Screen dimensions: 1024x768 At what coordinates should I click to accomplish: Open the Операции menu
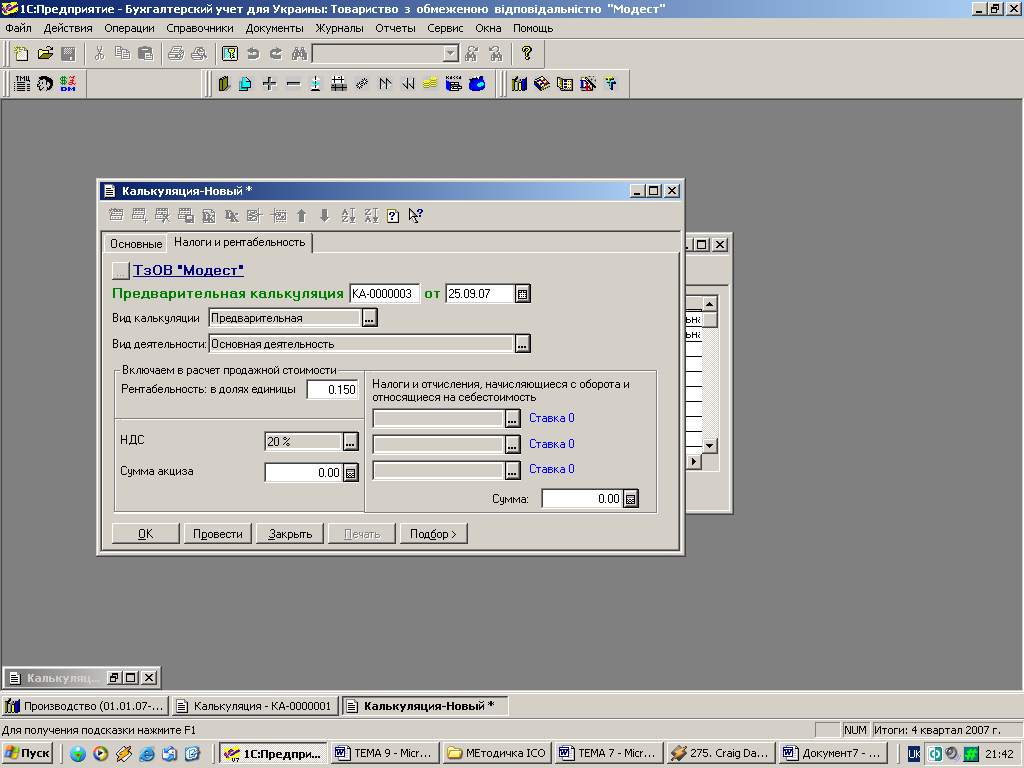[x=129, y=28]
